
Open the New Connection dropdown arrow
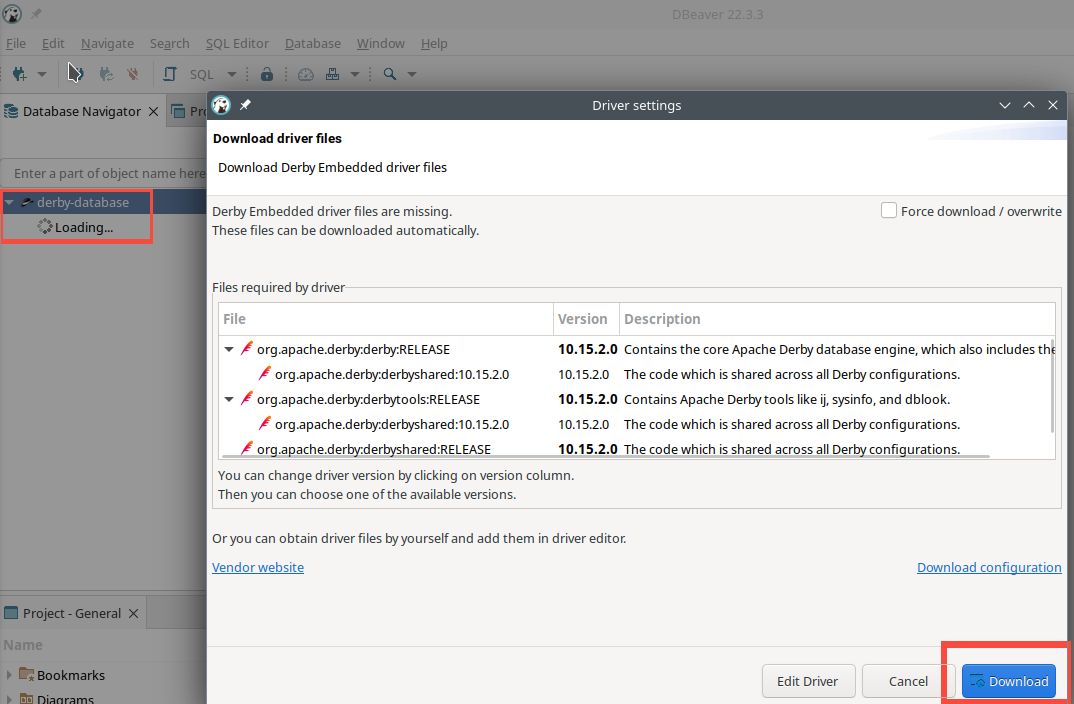click(42, 74)
